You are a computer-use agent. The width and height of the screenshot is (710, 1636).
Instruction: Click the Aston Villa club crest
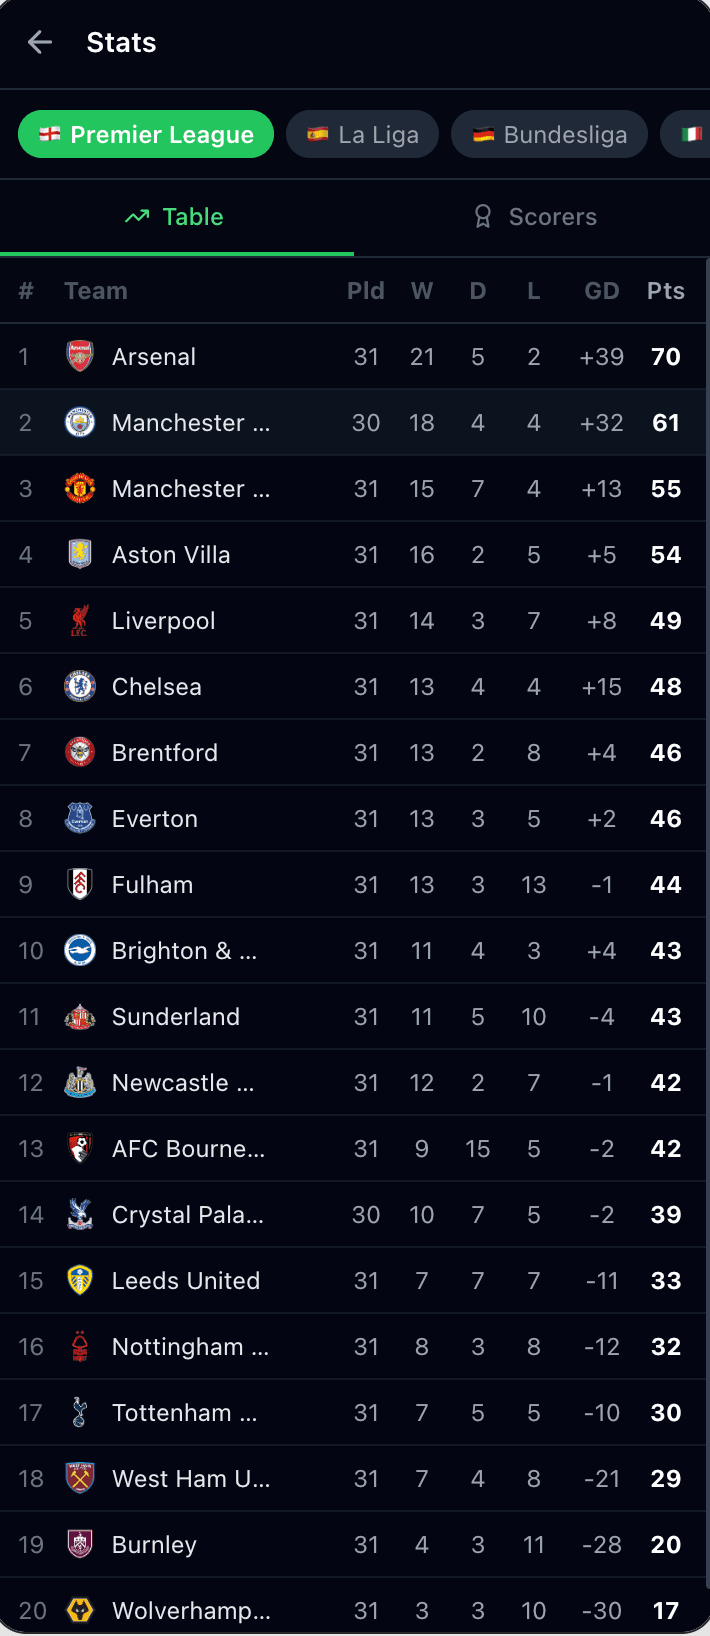point(80,555)
